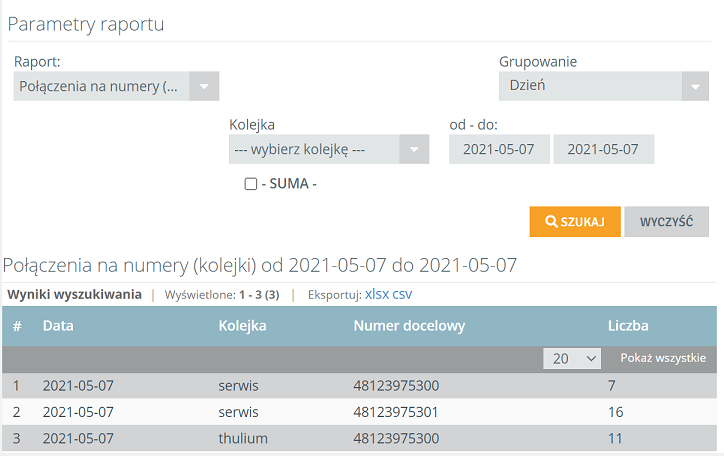The image size is (724, 456).
Task: Click number 48123975300 in thulium row
Action: click(396, 438)
